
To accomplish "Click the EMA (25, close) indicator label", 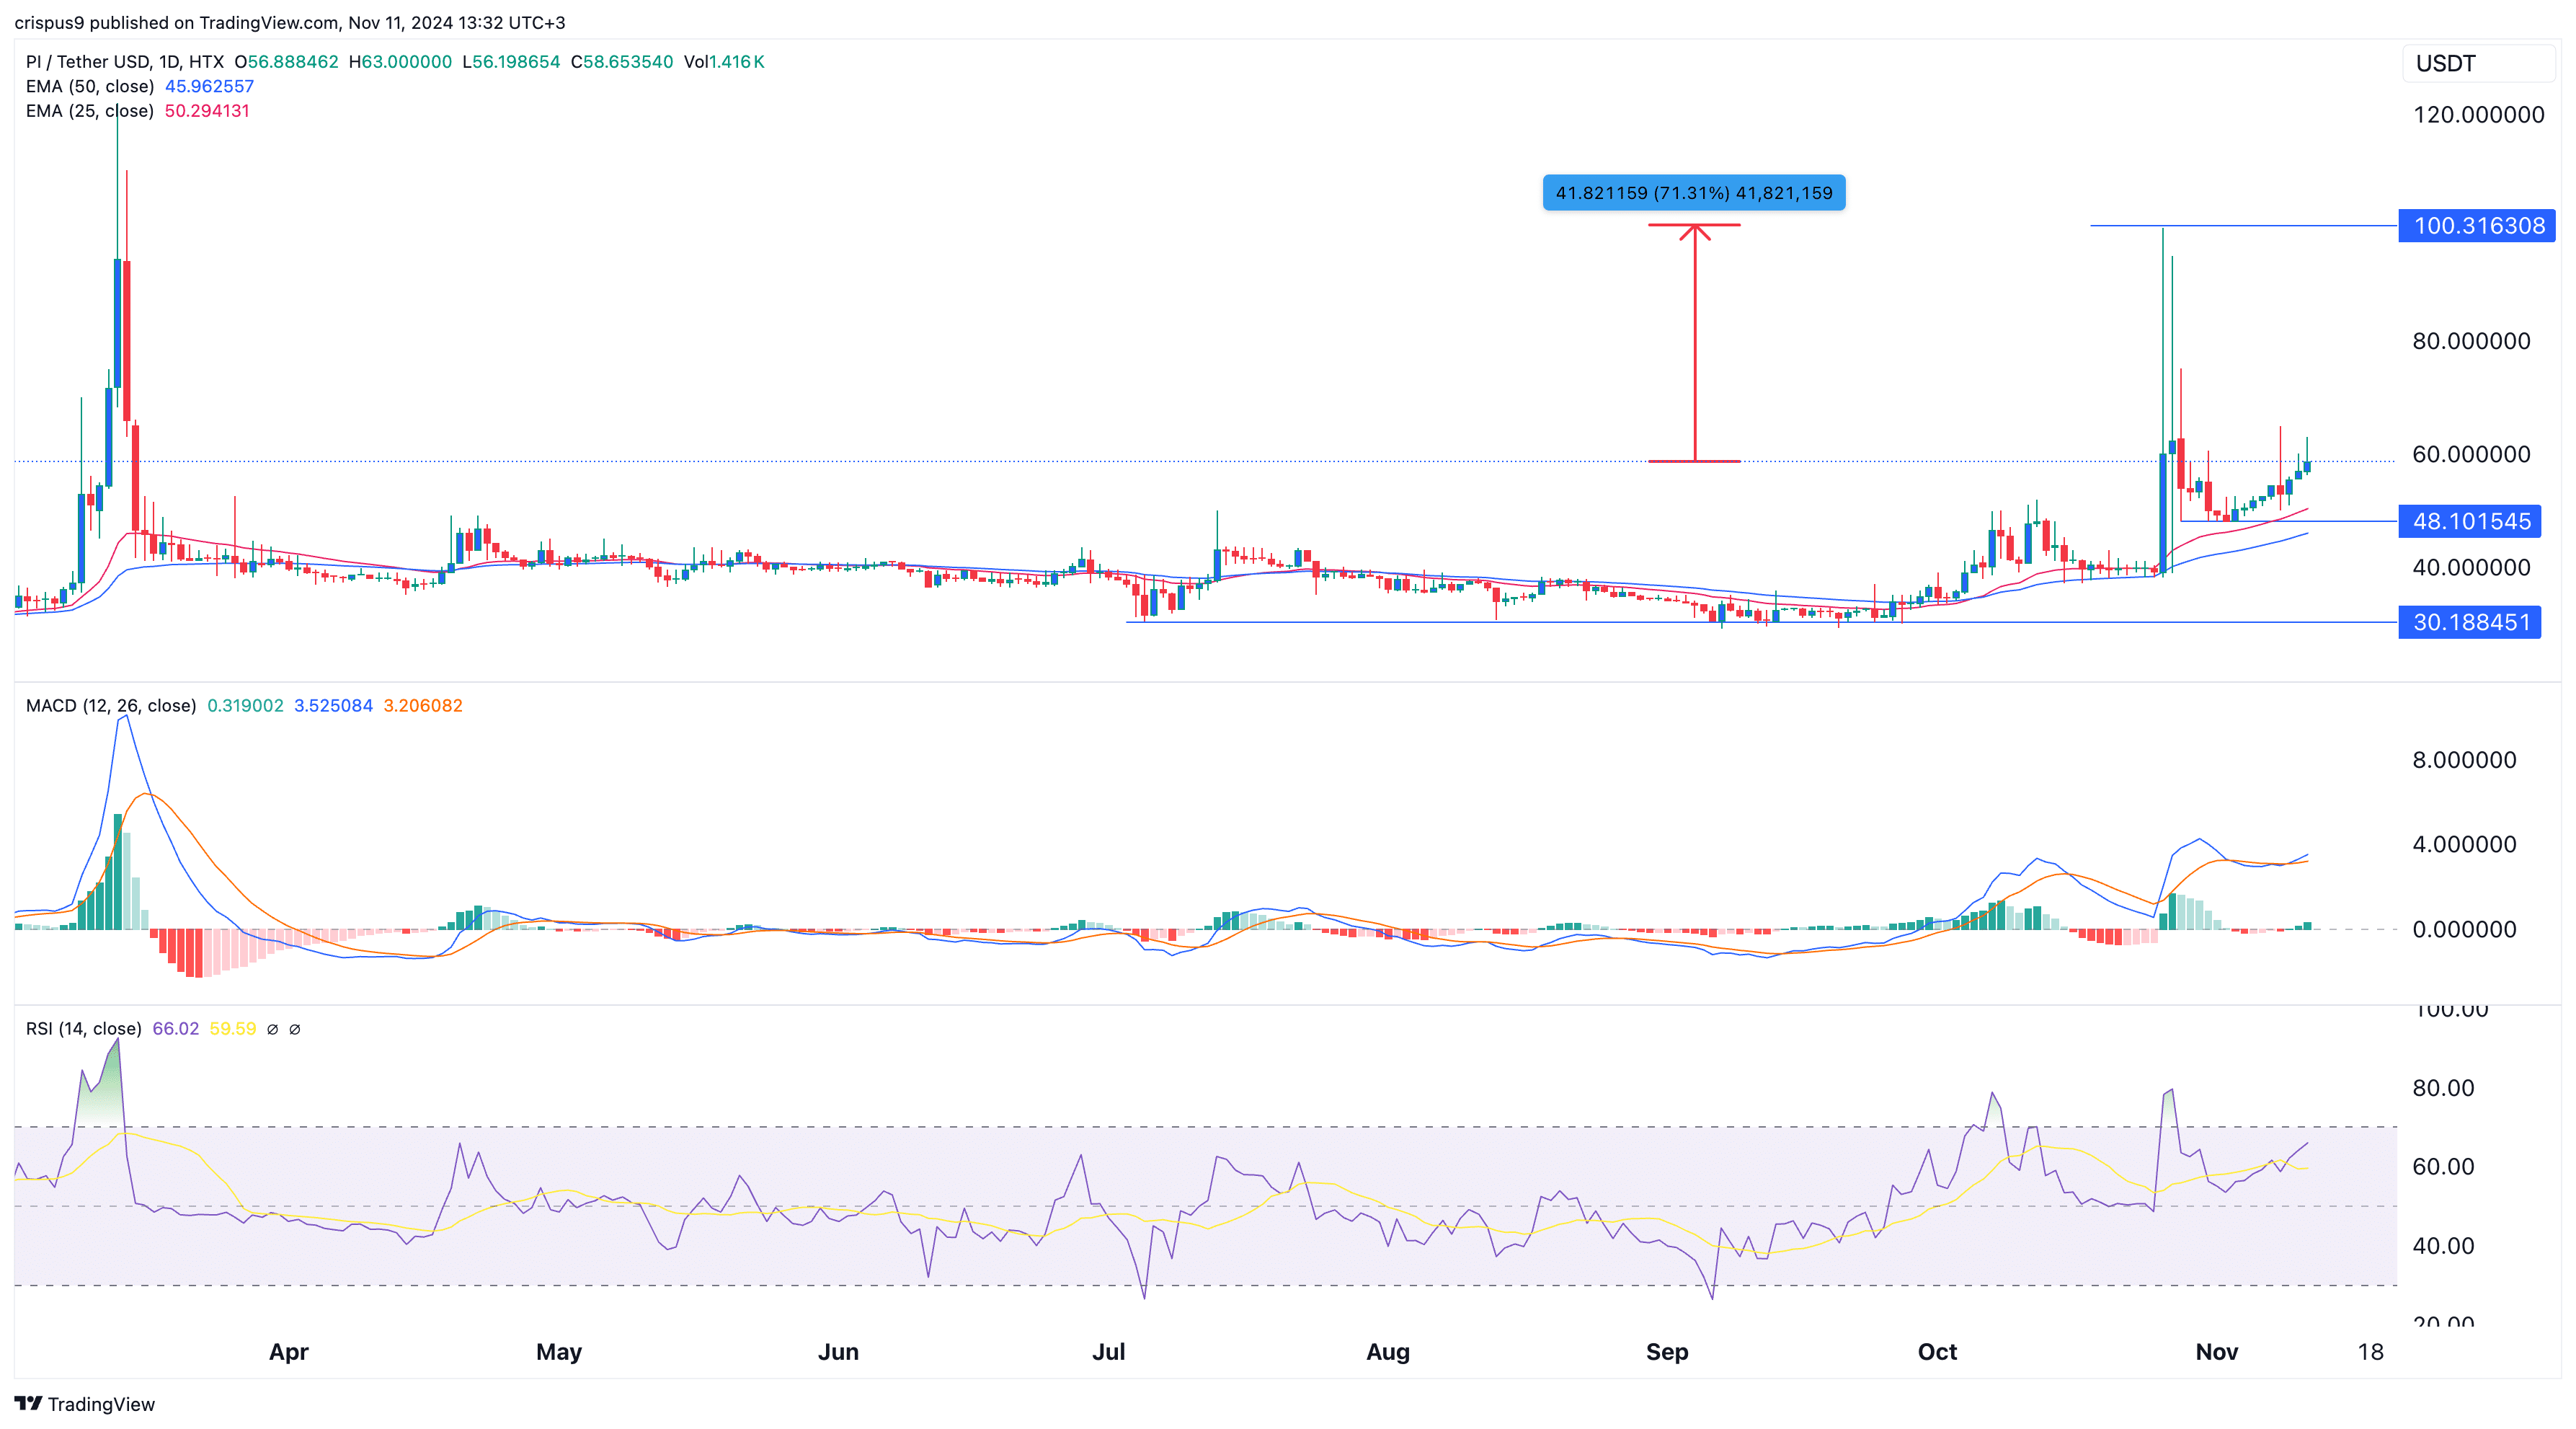I will click(x=90, y=111).
